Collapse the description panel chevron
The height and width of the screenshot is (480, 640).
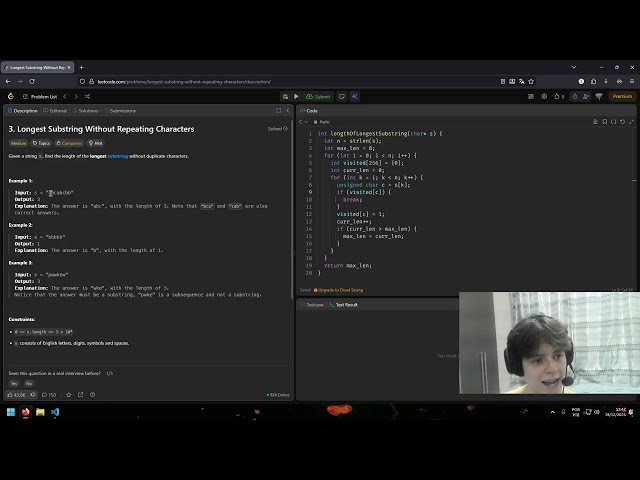(x=288, y=111)
